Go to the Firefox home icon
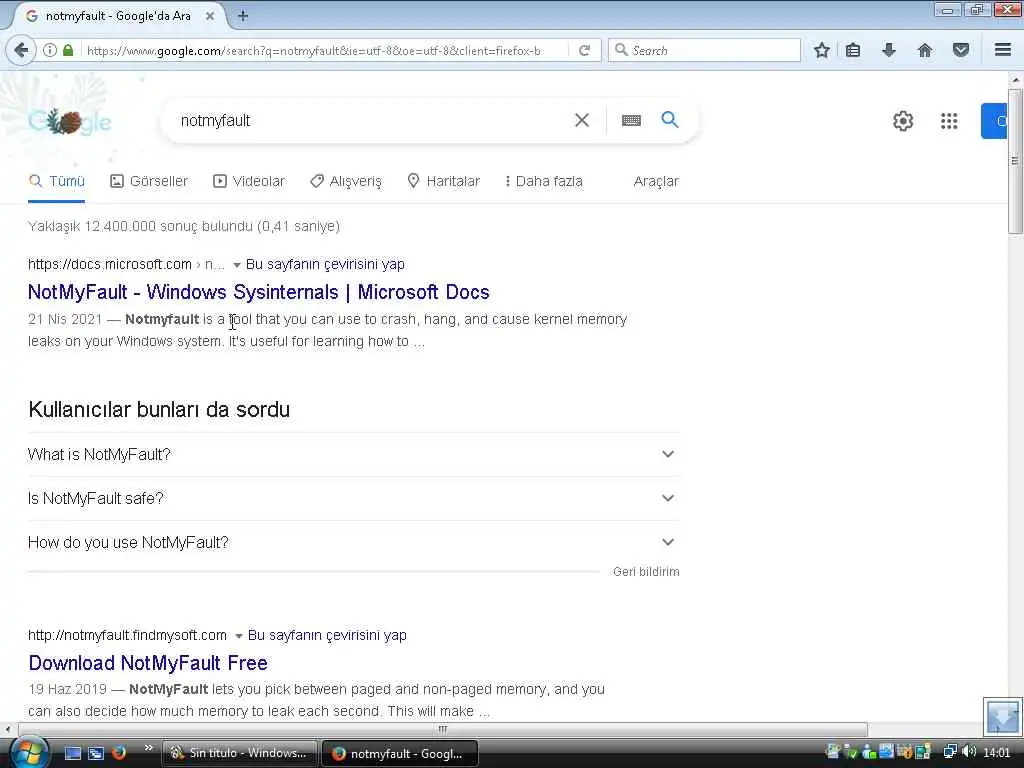The height and width of the screenshot is (768, 1024). coord(925,50)
